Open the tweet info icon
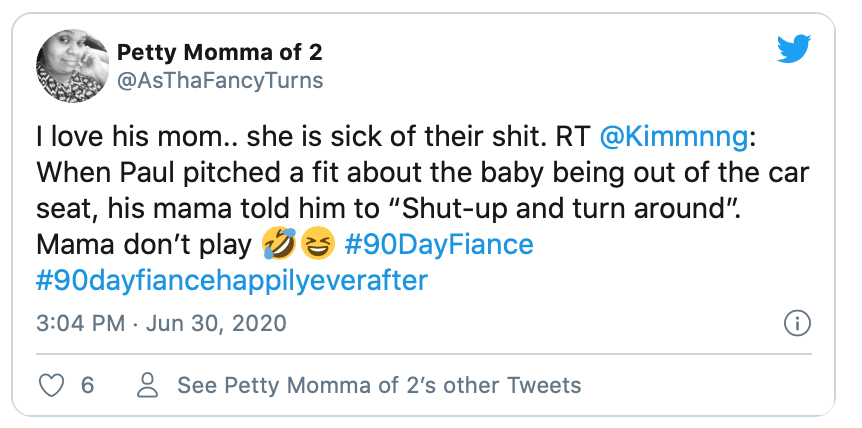The height and width of the screenshot is (428, 862). click(797, 324)
